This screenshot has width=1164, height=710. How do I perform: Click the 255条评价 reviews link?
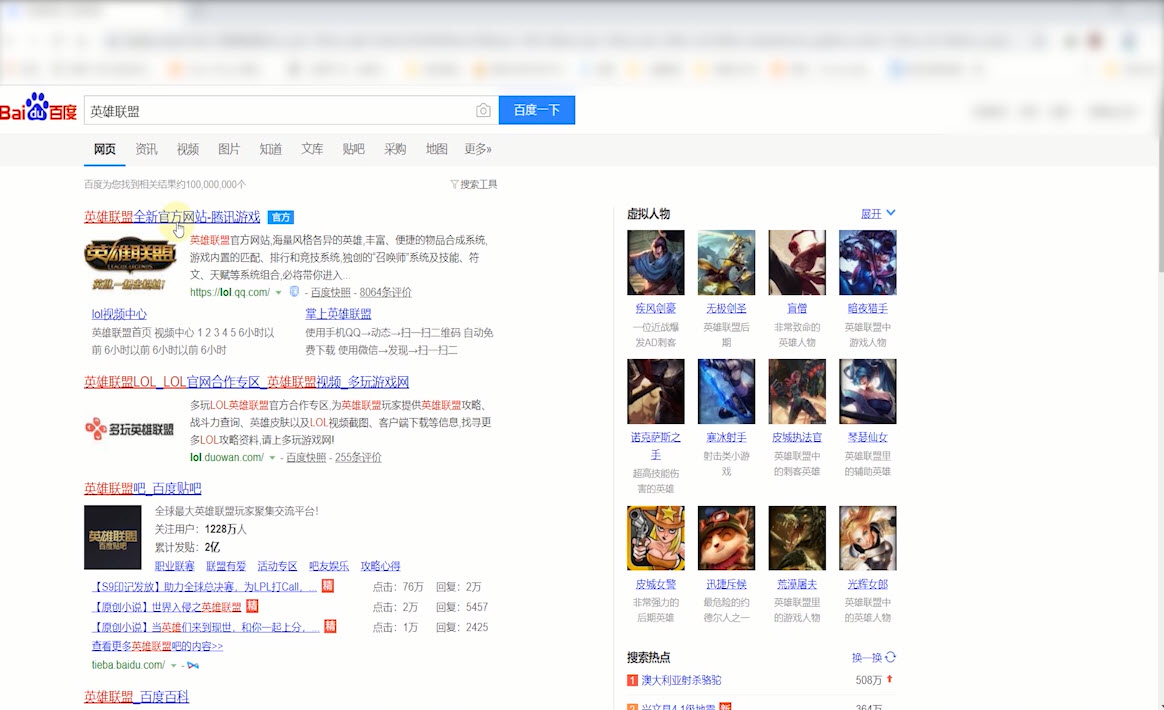point(358,457)
